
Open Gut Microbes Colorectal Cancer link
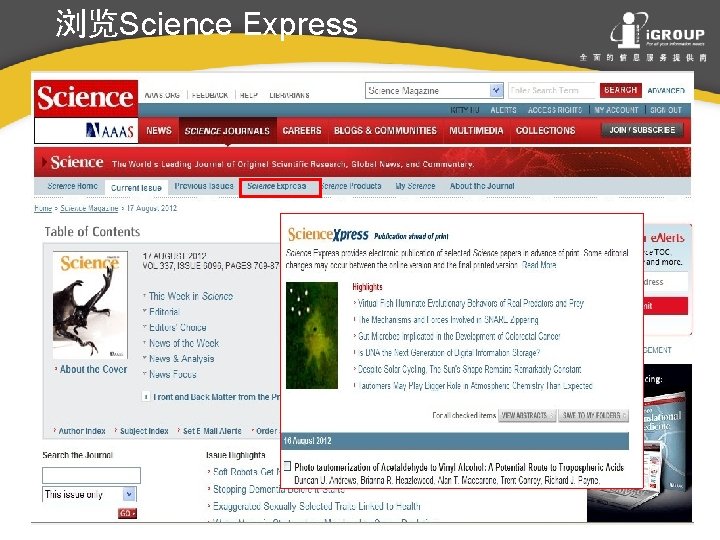[x=459, y=336]
